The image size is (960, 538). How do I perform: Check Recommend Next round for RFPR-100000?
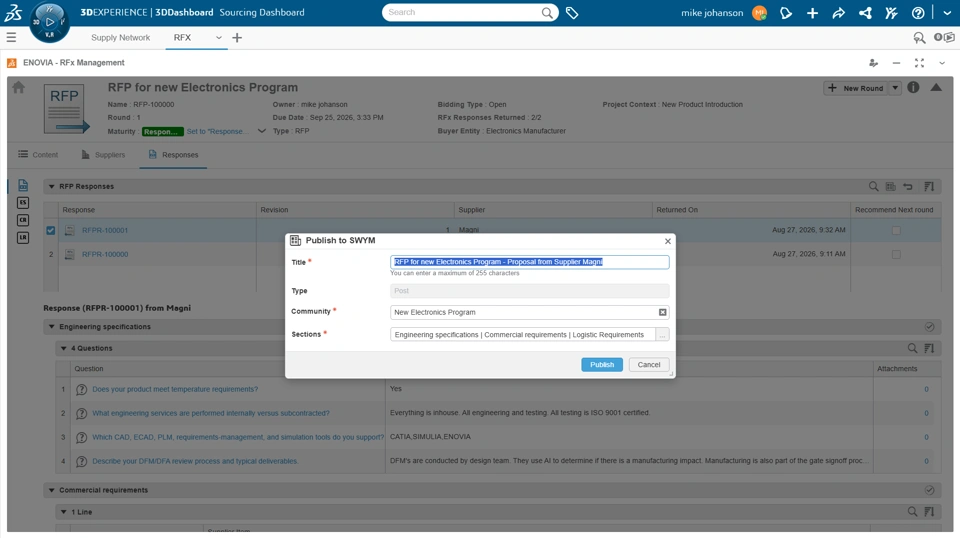click(896, 254)
